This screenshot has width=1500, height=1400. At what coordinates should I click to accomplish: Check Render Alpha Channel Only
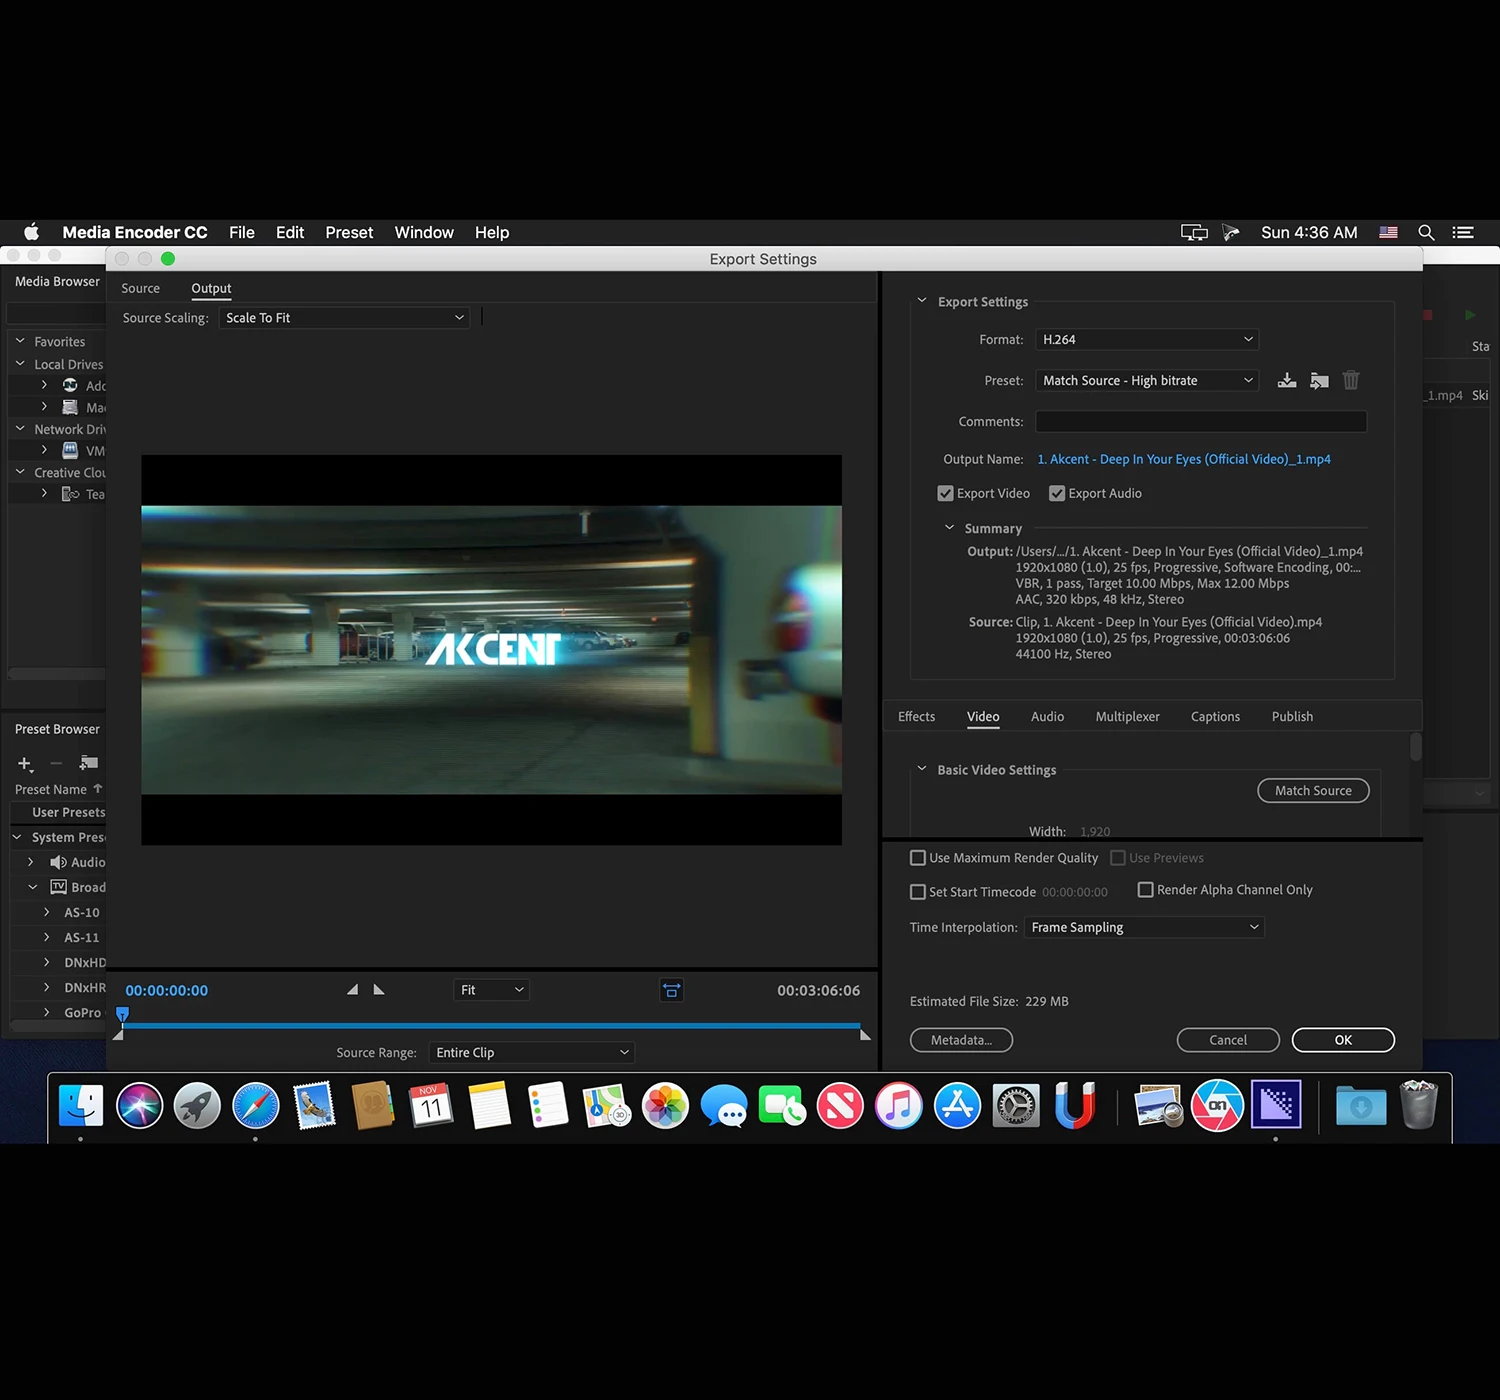coord(1146,890)
